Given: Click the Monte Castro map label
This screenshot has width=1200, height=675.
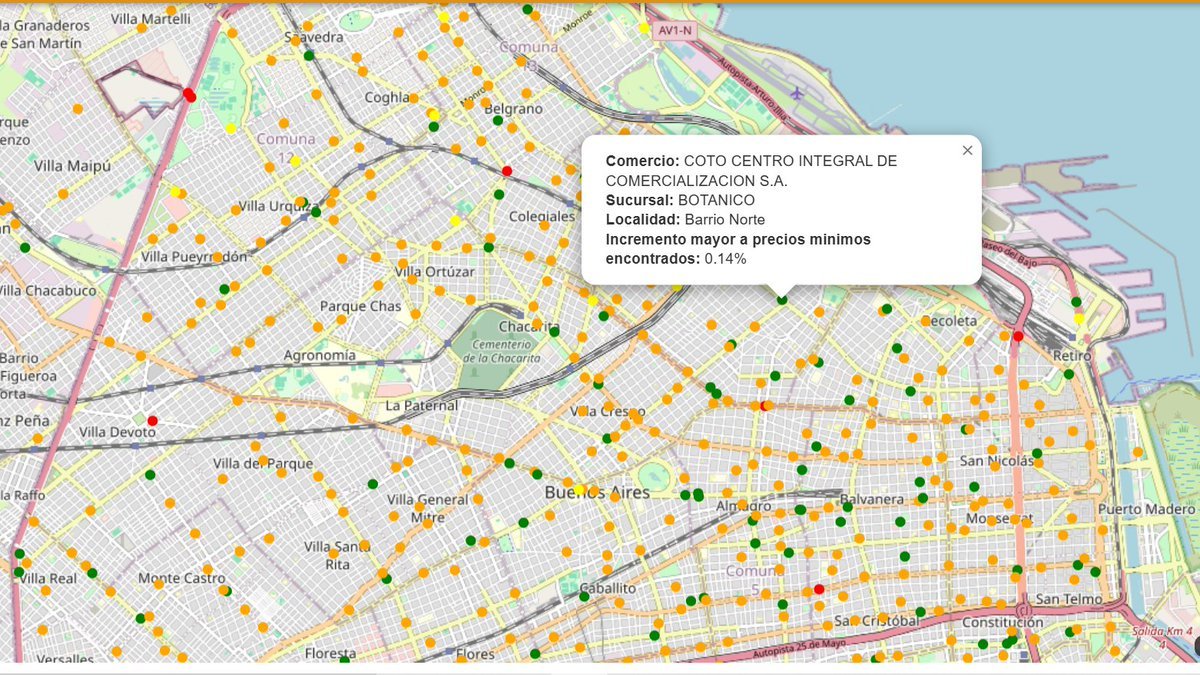Looking at the screenshot, I should [x=181, y=578].
